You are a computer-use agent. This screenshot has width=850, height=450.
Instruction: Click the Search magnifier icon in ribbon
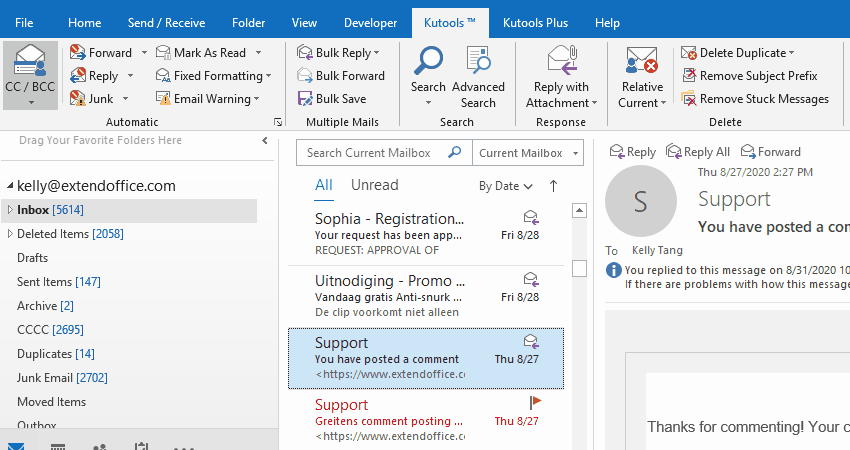click(x=428, y=61)
